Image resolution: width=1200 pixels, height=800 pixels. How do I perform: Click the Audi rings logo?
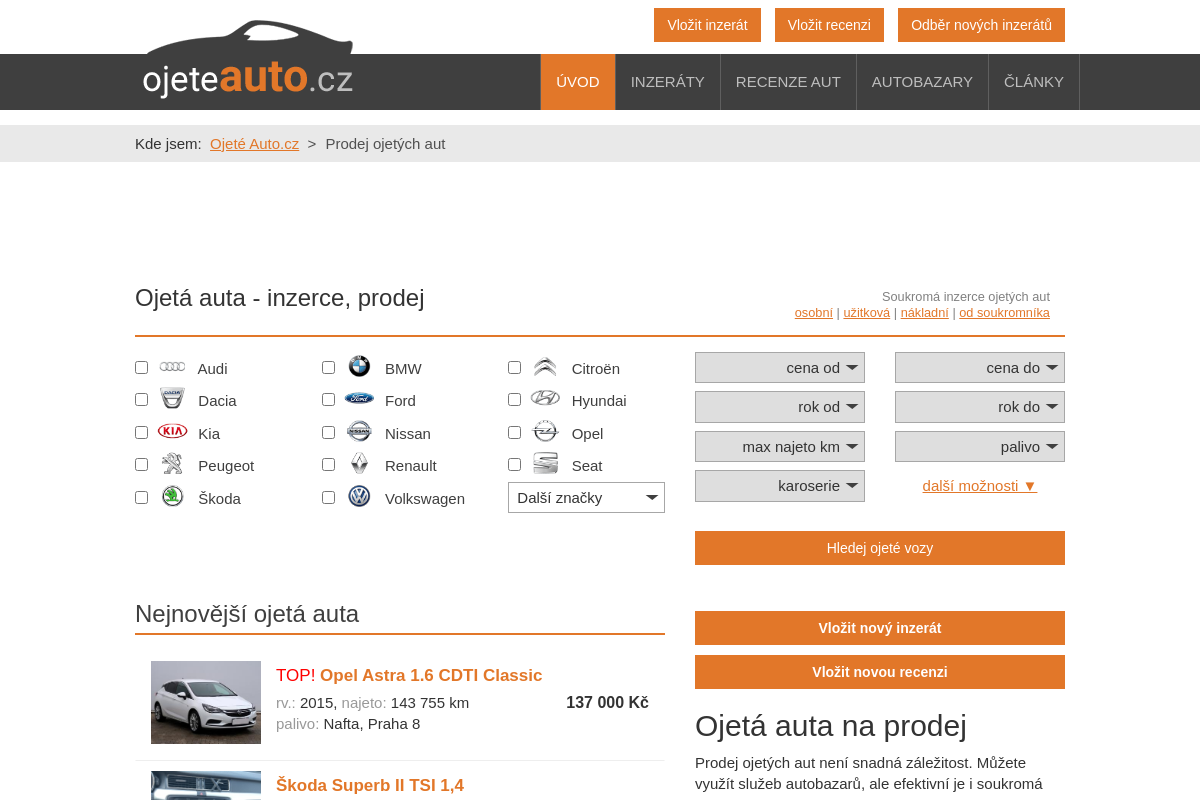point(172,367)
